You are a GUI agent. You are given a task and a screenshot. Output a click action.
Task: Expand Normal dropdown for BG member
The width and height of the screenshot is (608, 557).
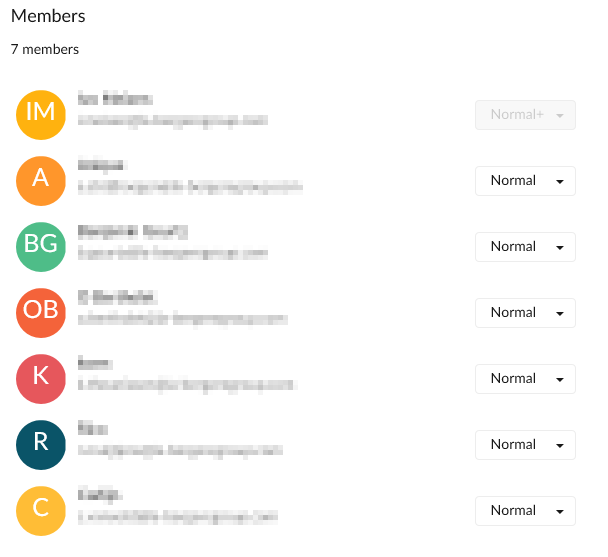click(525, 247)
